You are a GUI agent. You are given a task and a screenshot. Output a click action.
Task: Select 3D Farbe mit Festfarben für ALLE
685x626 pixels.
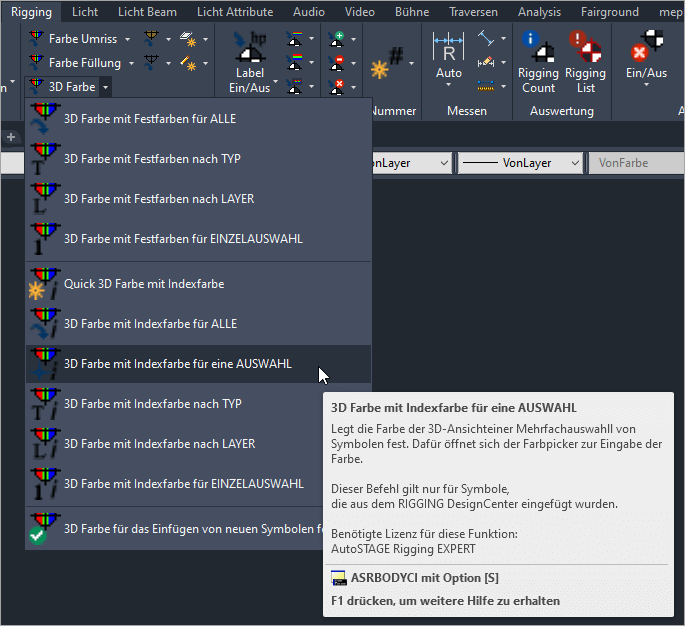tap(198, 119)
